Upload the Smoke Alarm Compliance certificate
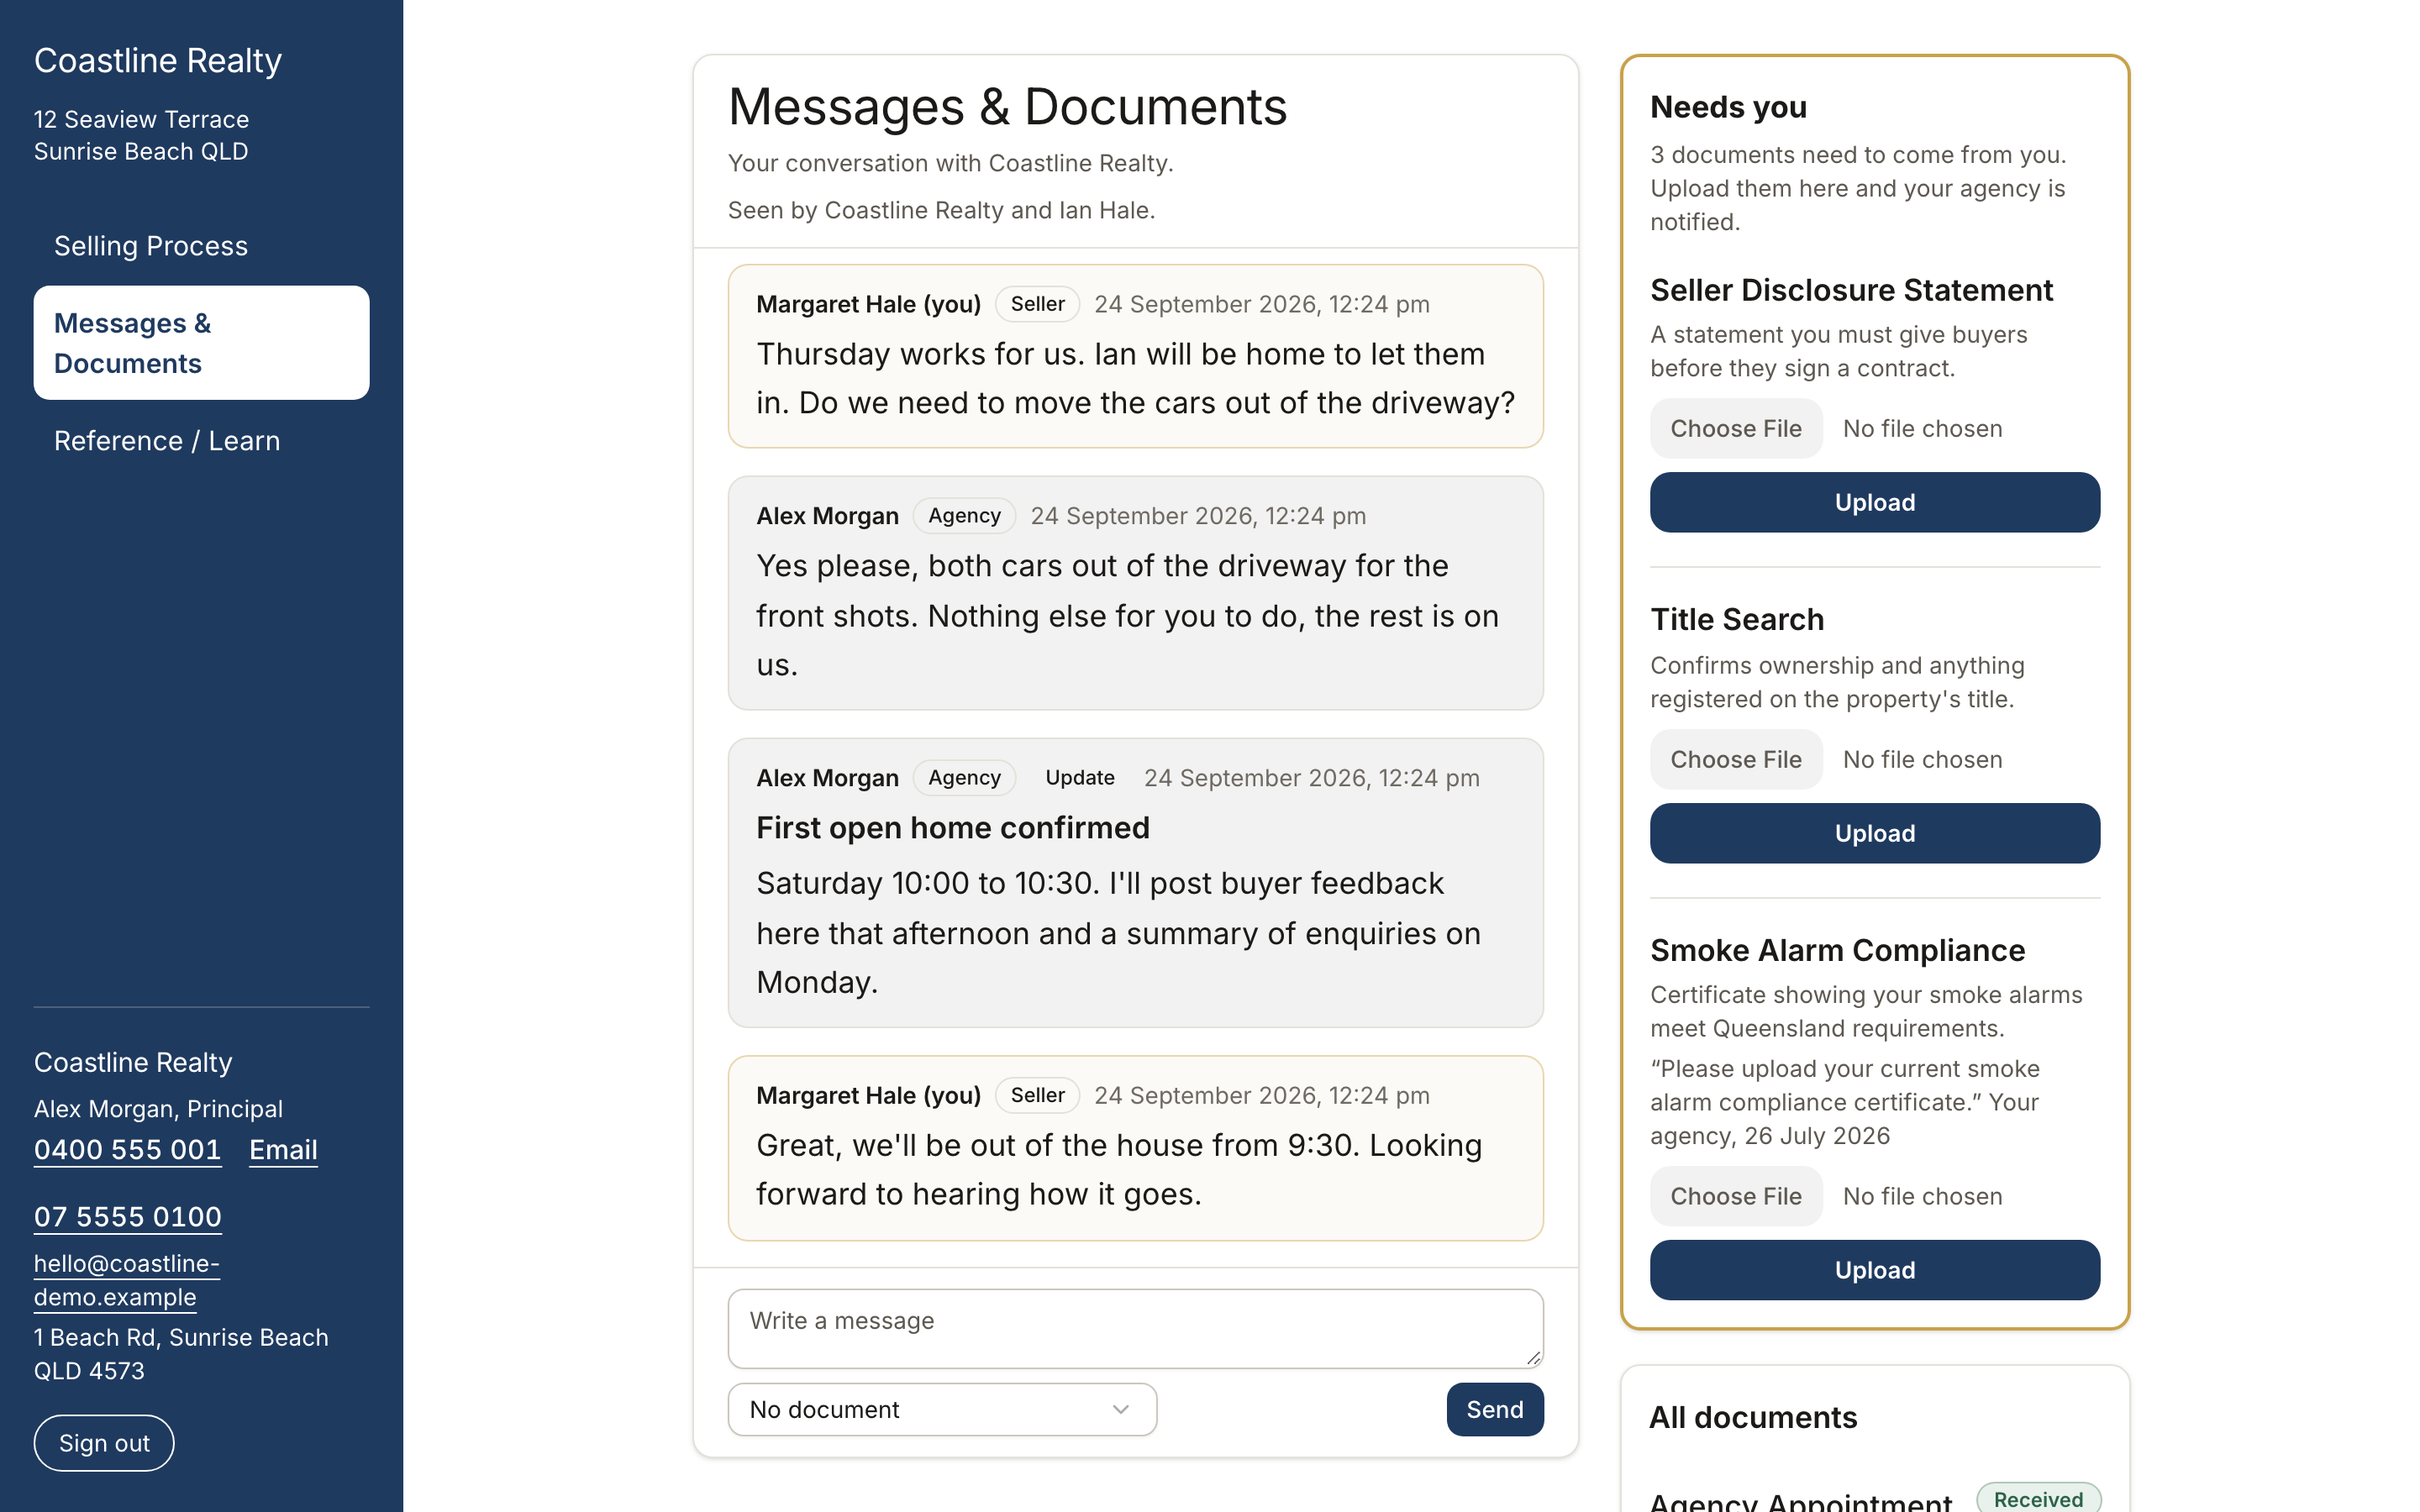 (x=1874, y=1270)
